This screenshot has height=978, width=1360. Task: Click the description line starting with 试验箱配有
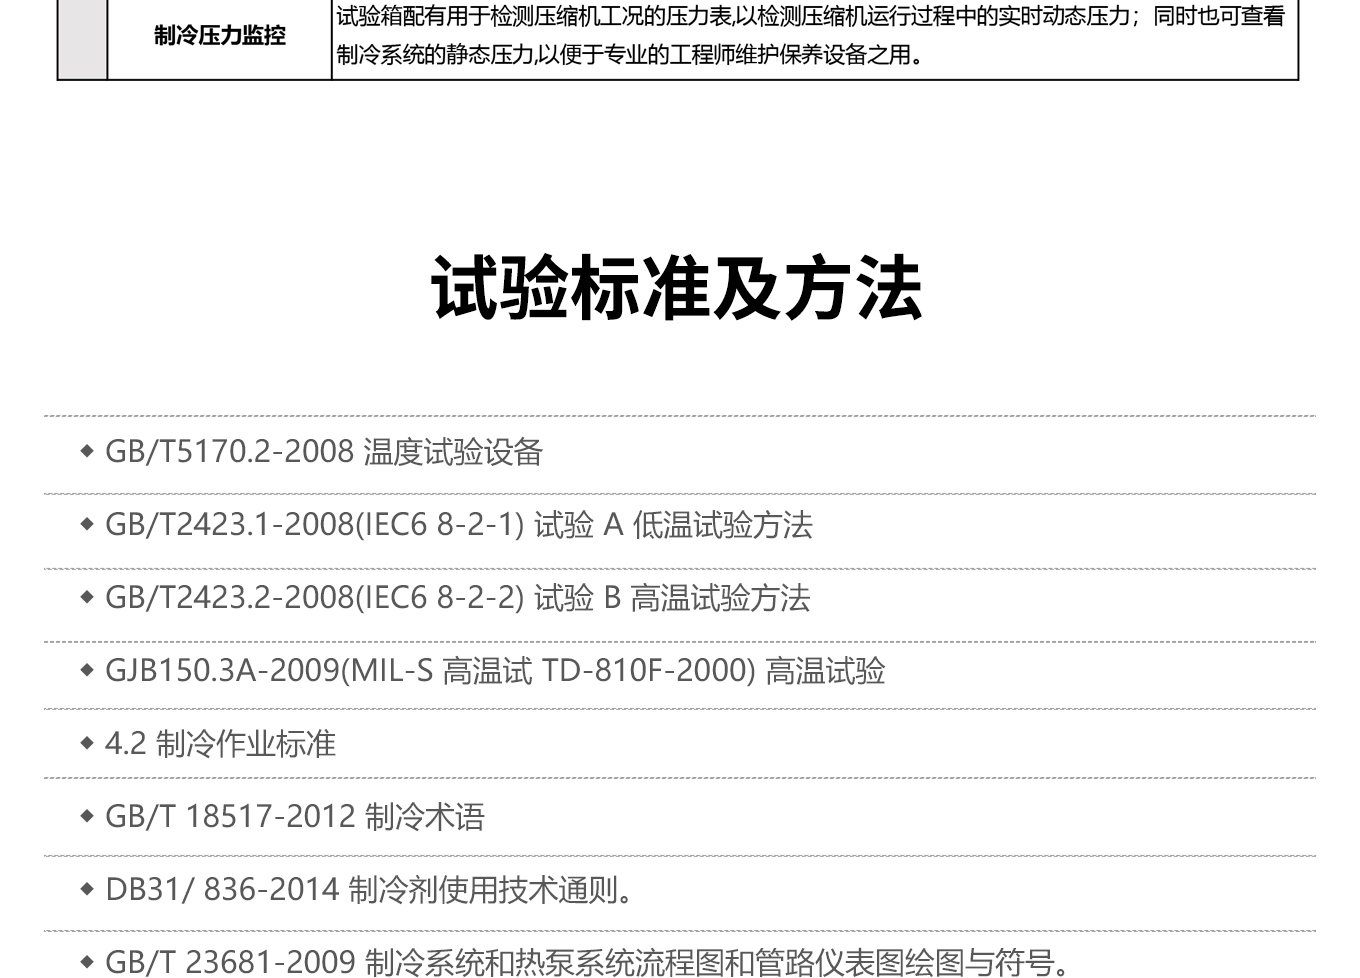point(810,17)
